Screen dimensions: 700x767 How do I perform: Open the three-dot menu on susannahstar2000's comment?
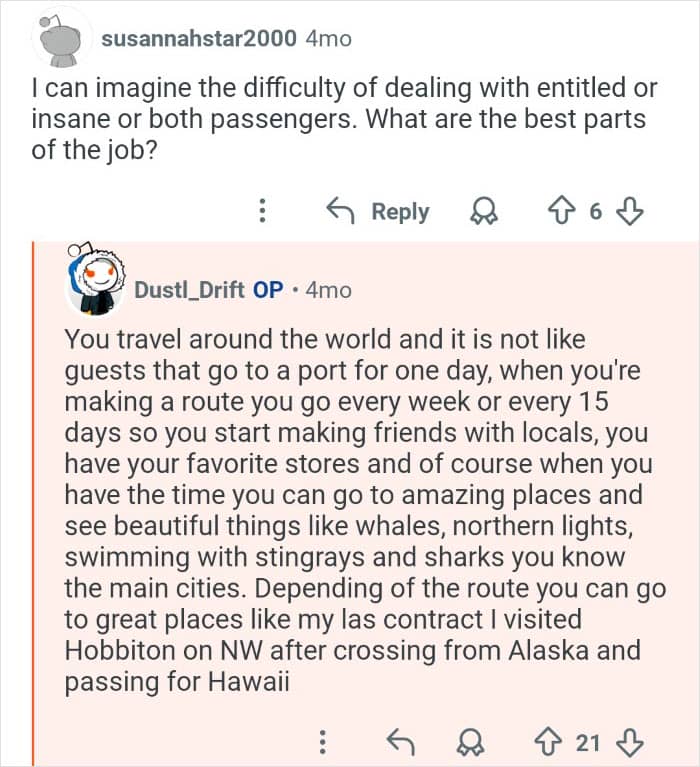coord(262,212)
